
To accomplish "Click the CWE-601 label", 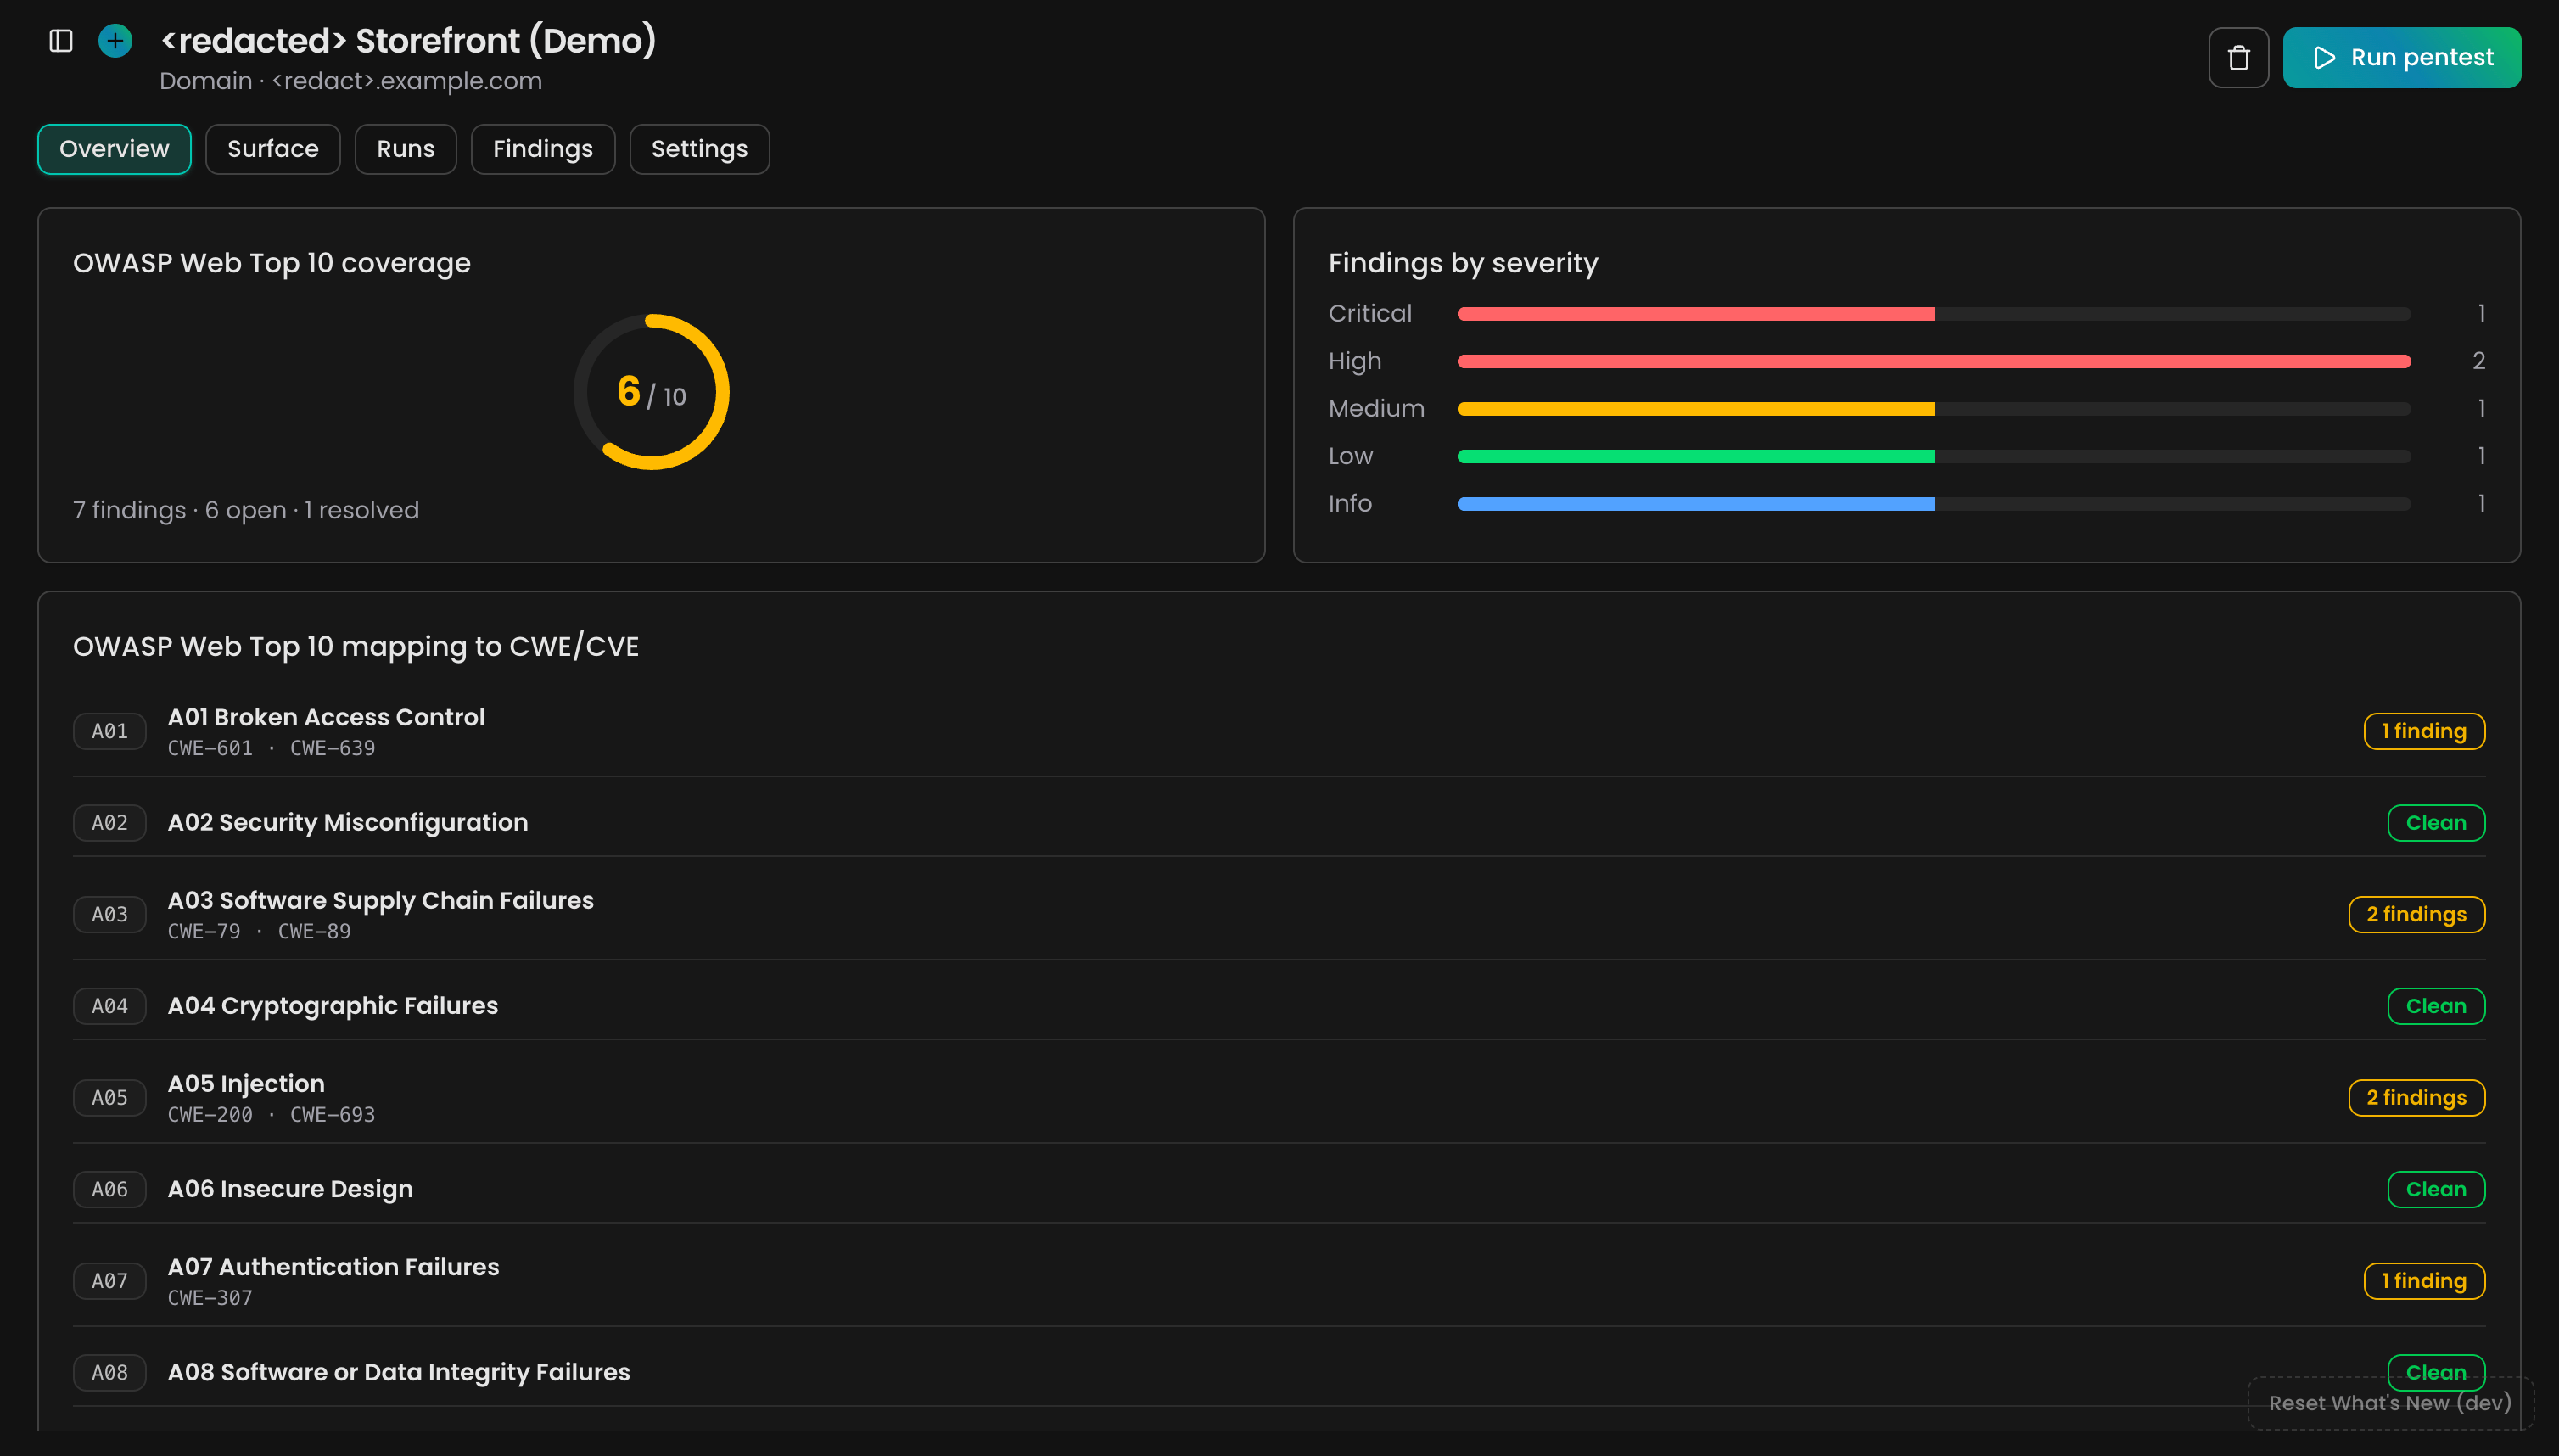I will coord(210,748).
